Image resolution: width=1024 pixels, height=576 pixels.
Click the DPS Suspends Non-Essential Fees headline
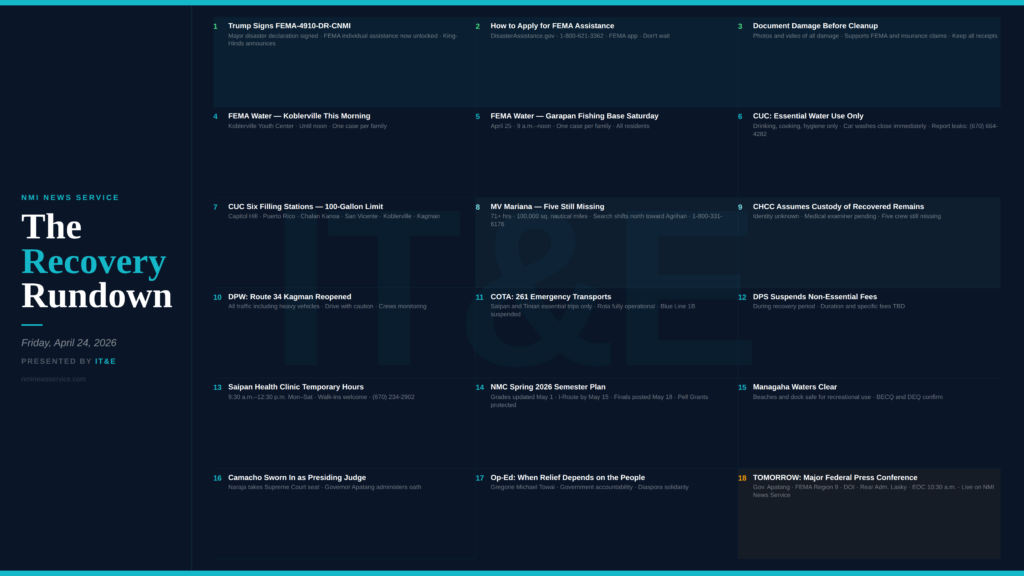point(814,297)
